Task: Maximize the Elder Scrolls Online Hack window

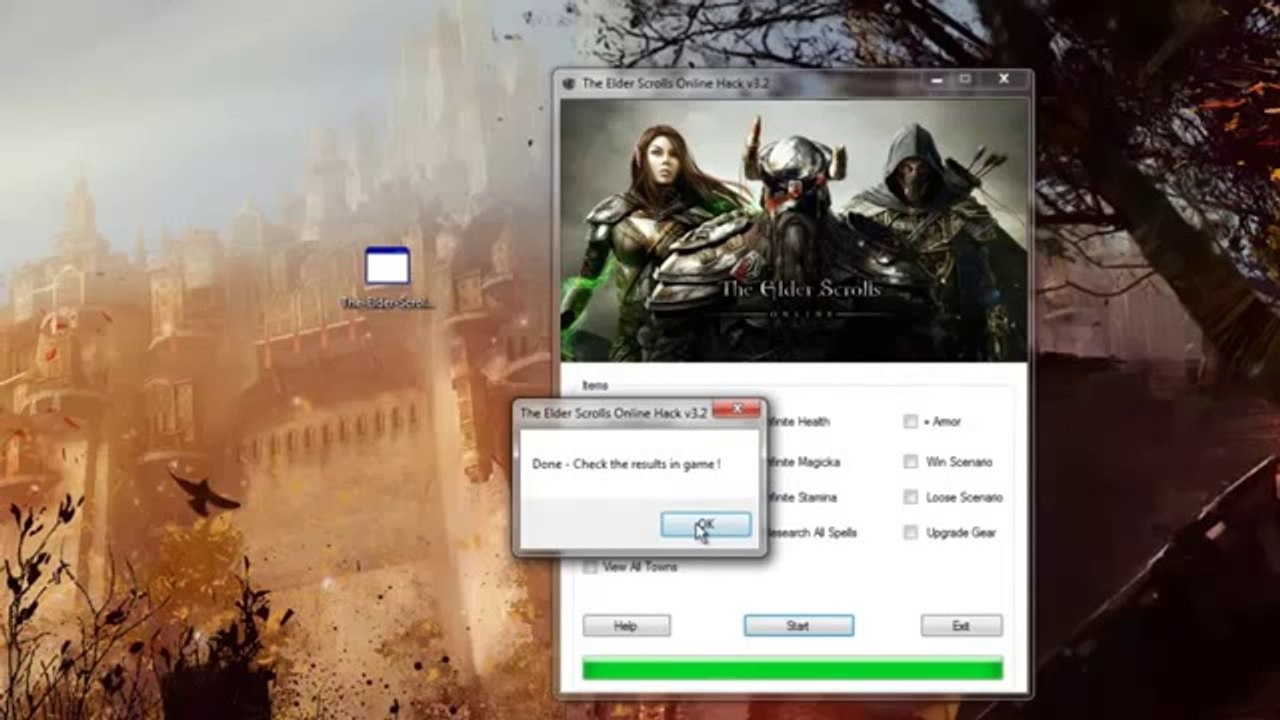Action: [965, 79]
